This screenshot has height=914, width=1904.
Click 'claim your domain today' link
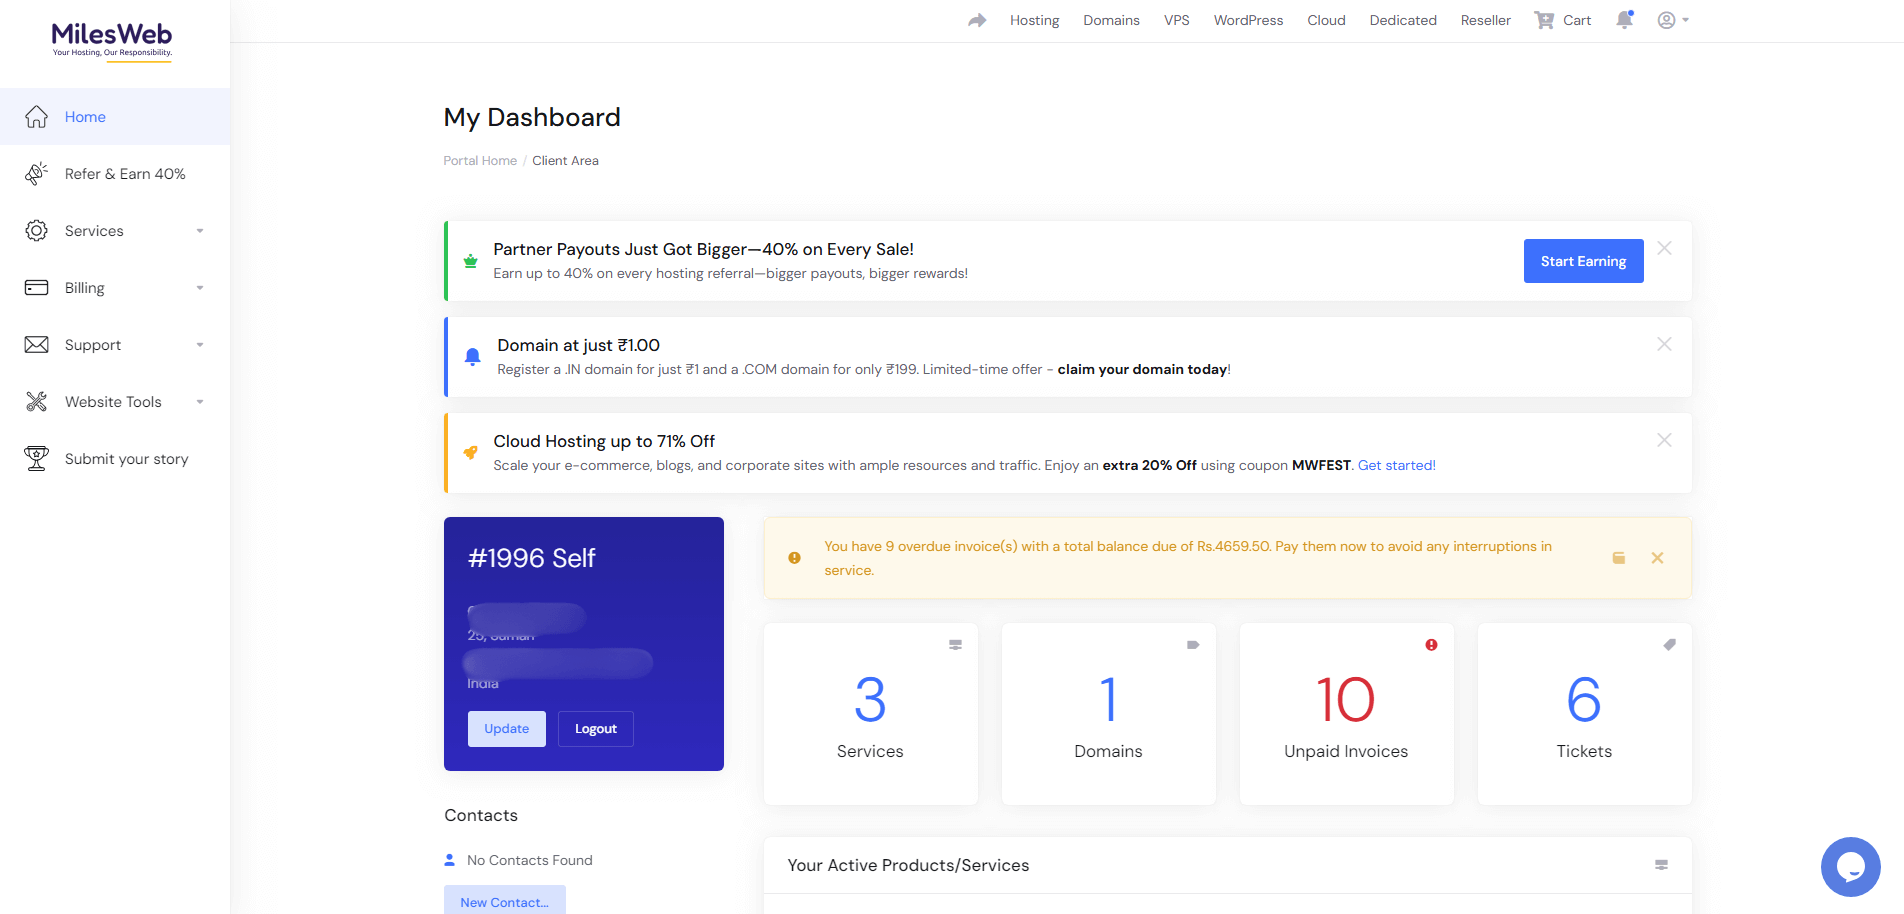[1142, 370]
